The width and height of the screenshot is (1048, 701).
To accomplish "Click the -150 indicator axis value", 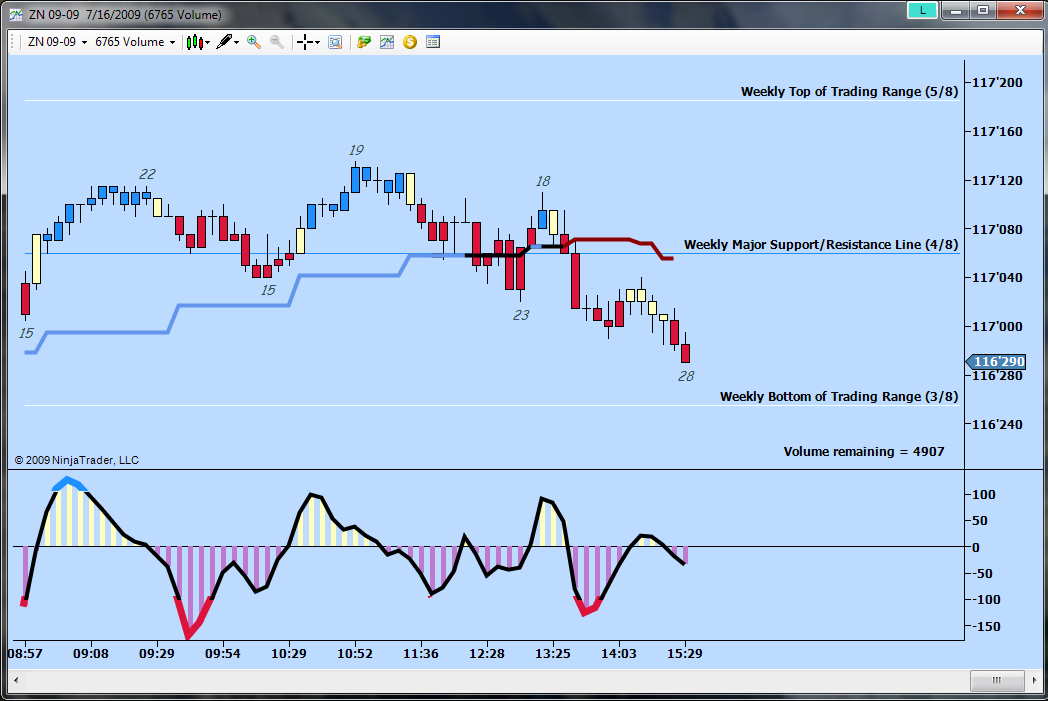I will click(987, 627).
